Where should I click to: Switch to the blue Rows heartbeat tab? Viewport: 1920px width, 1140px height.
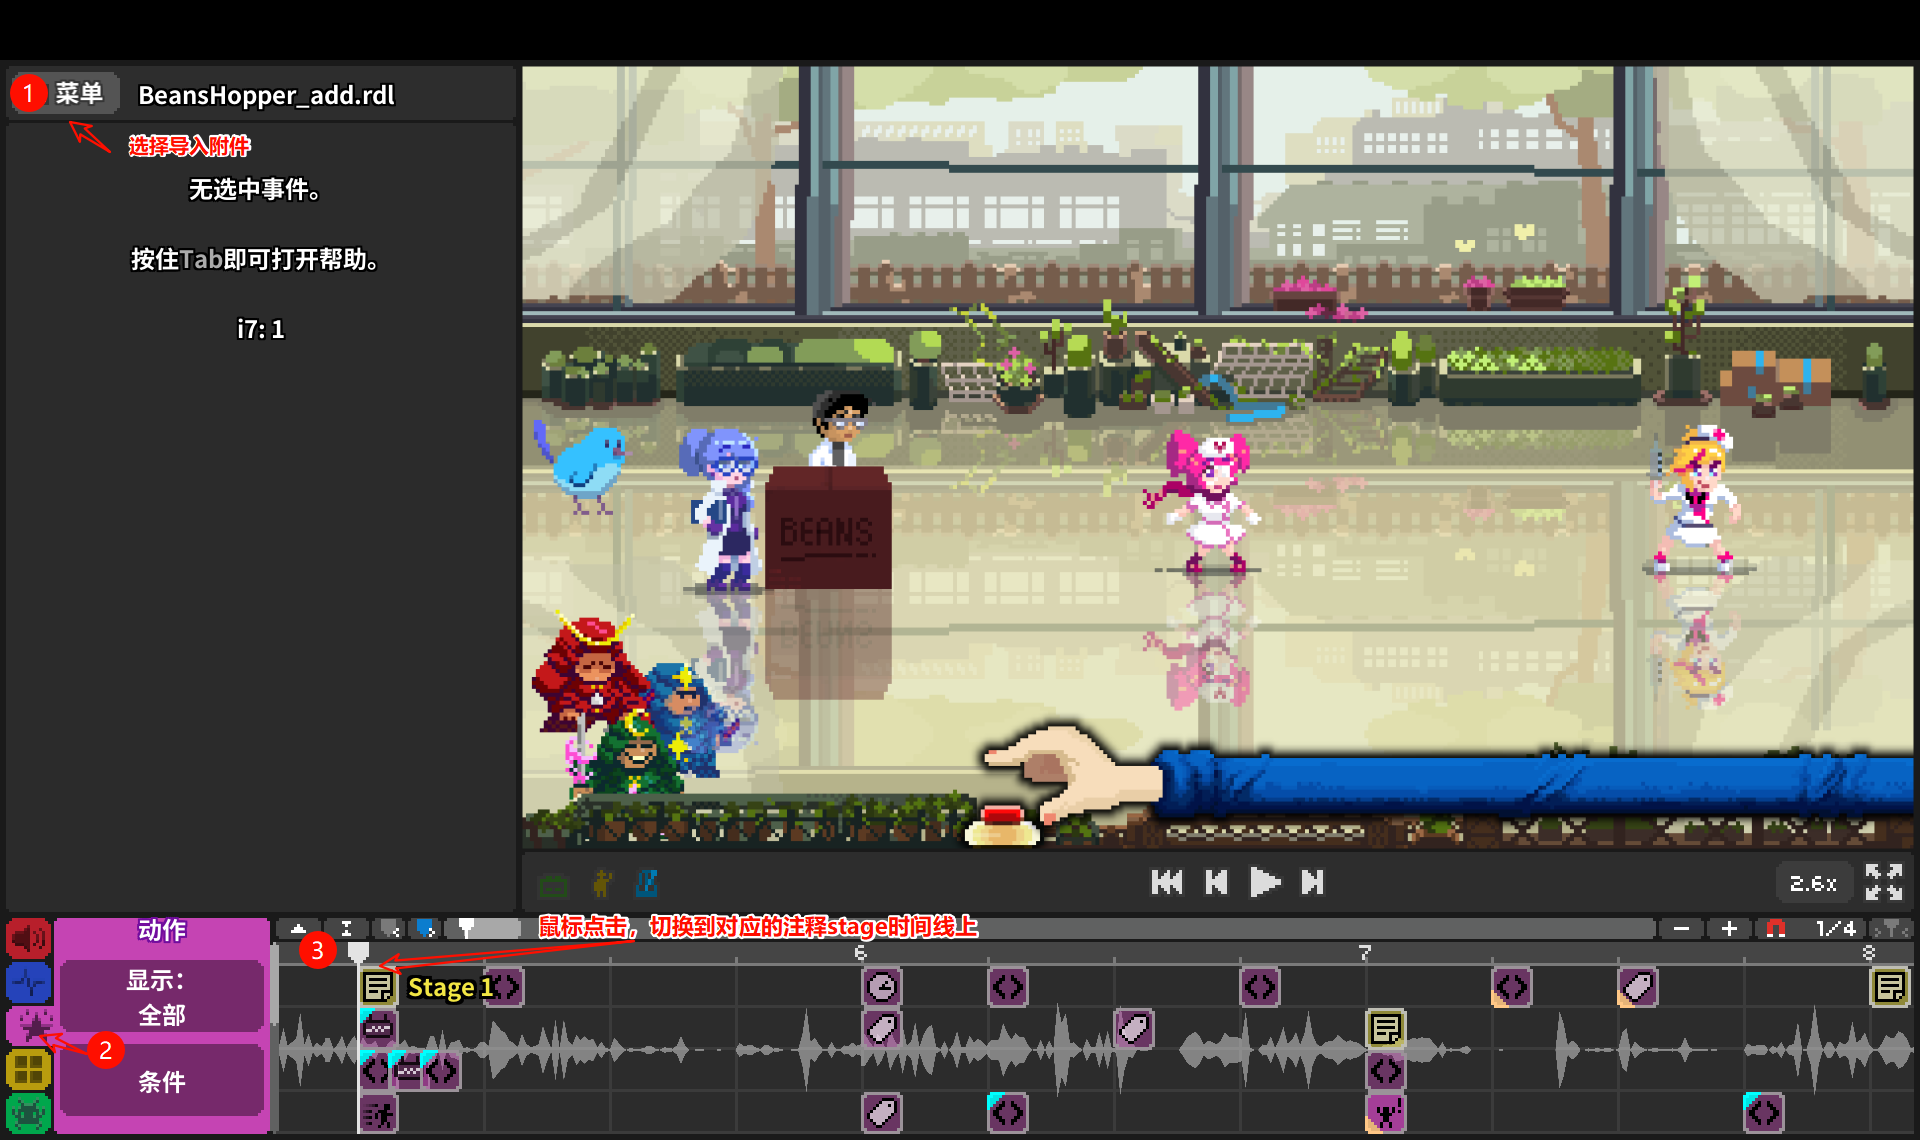tap(29, 982)
